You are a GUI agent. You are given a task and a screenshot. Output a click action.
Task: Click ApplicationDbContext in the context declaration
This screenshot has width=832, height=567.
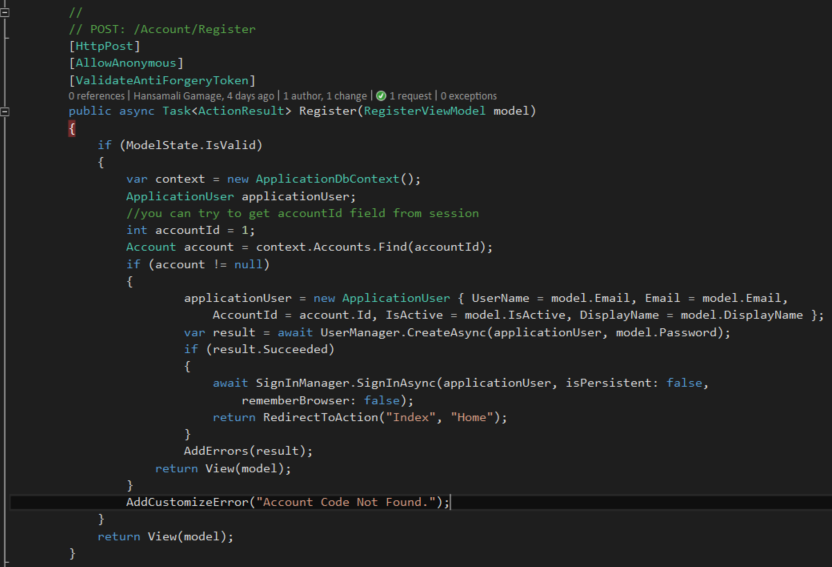click(x=327, y=179)
